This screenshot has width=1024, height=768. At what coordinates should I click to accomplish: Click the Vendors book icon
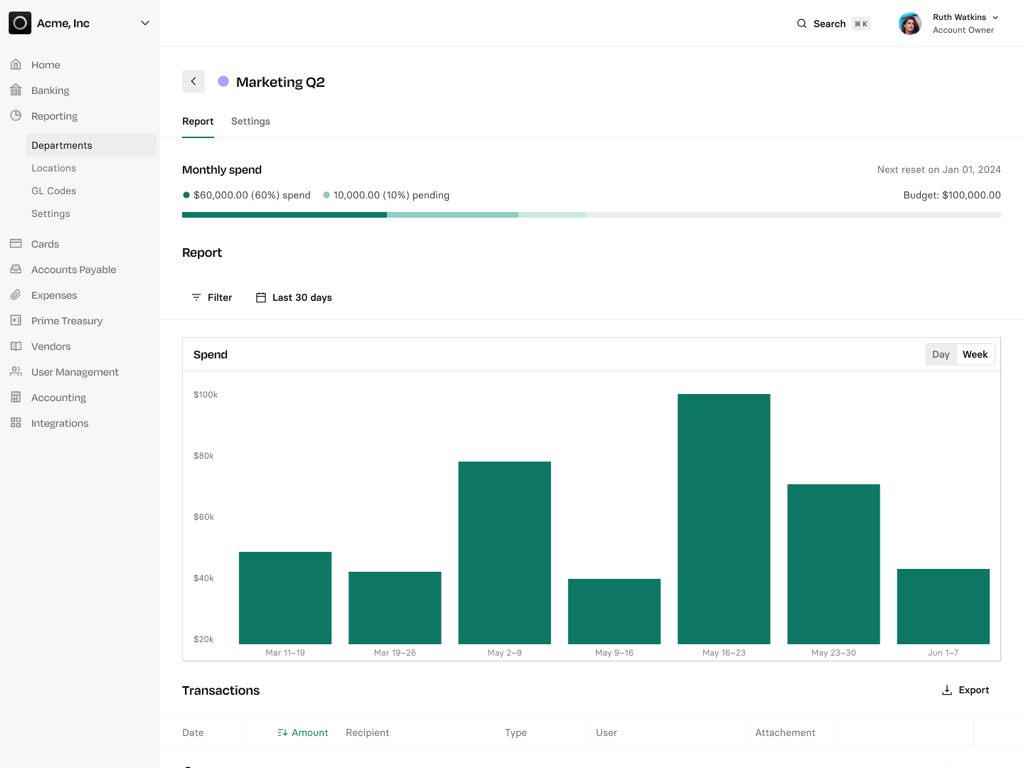click(x=16, y=346)
